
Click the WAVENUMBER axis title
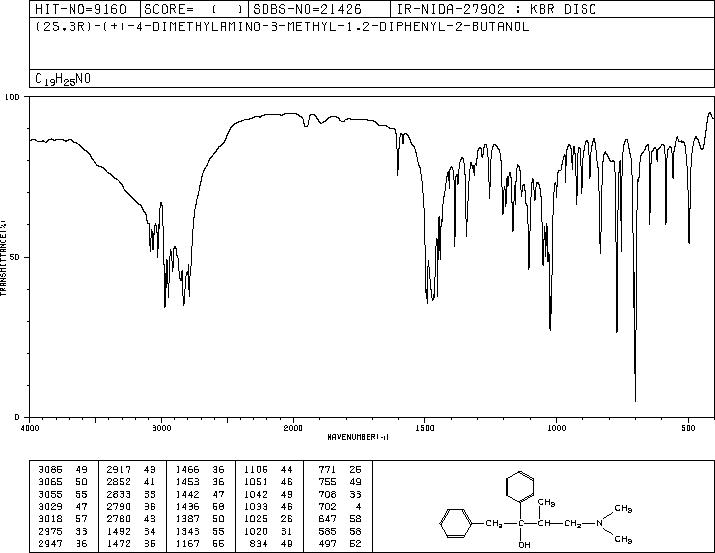(358, 437)
